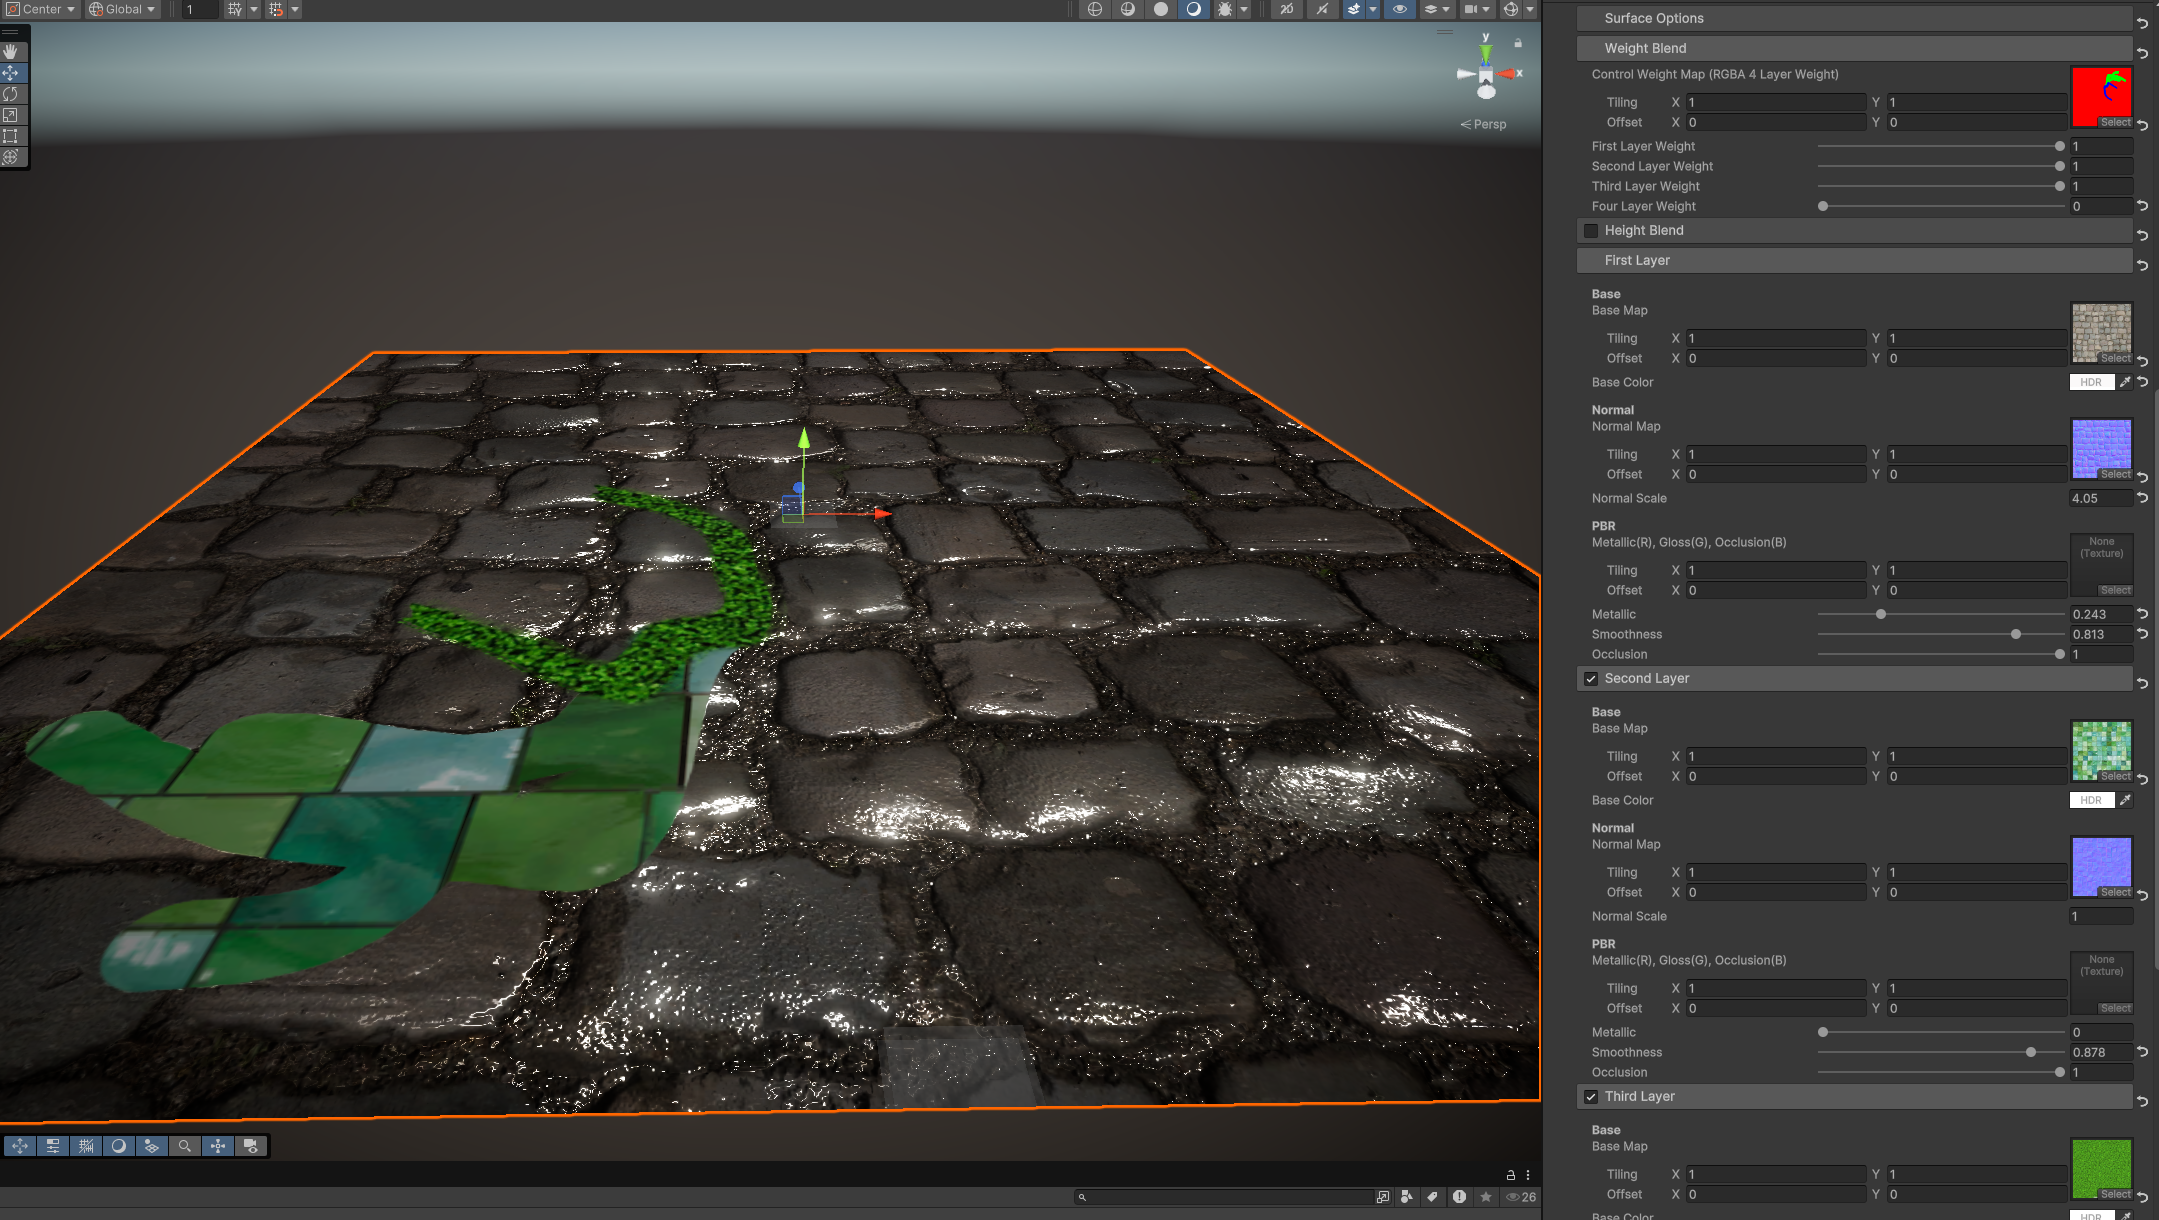Click Select on Control Weight Map texture
2159x1220 pixels.
pos(2114,122)
